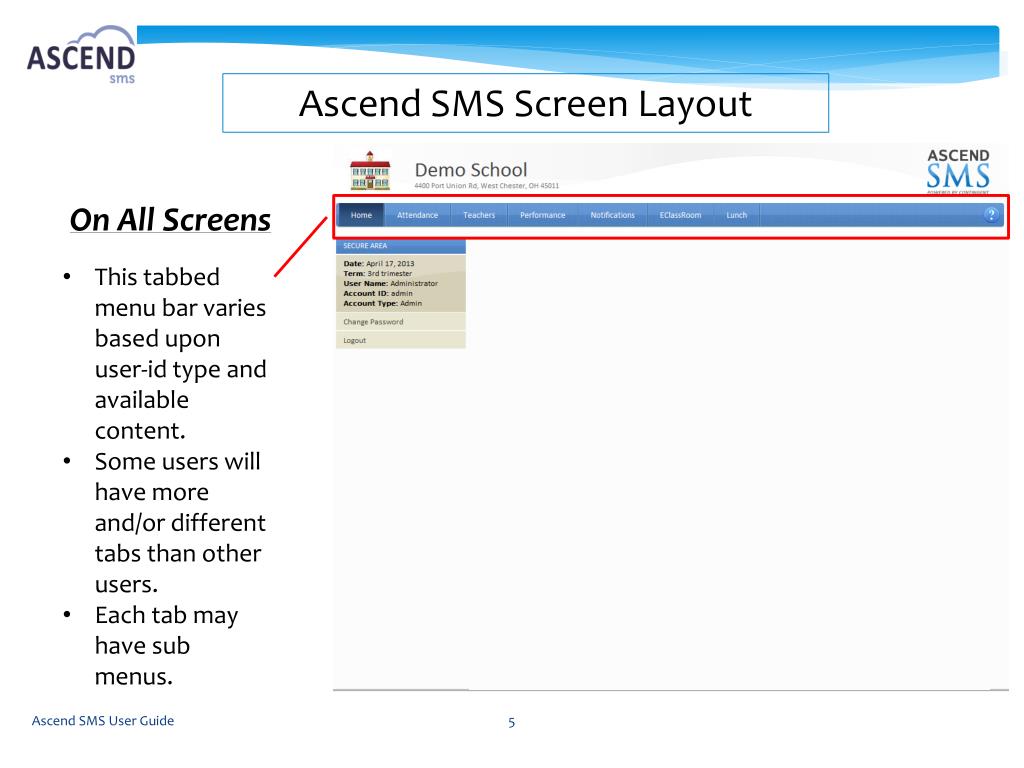Screen dimensions: 1024x768
Task: Click the help question mark icon
Action: click(x=991, y=214)
